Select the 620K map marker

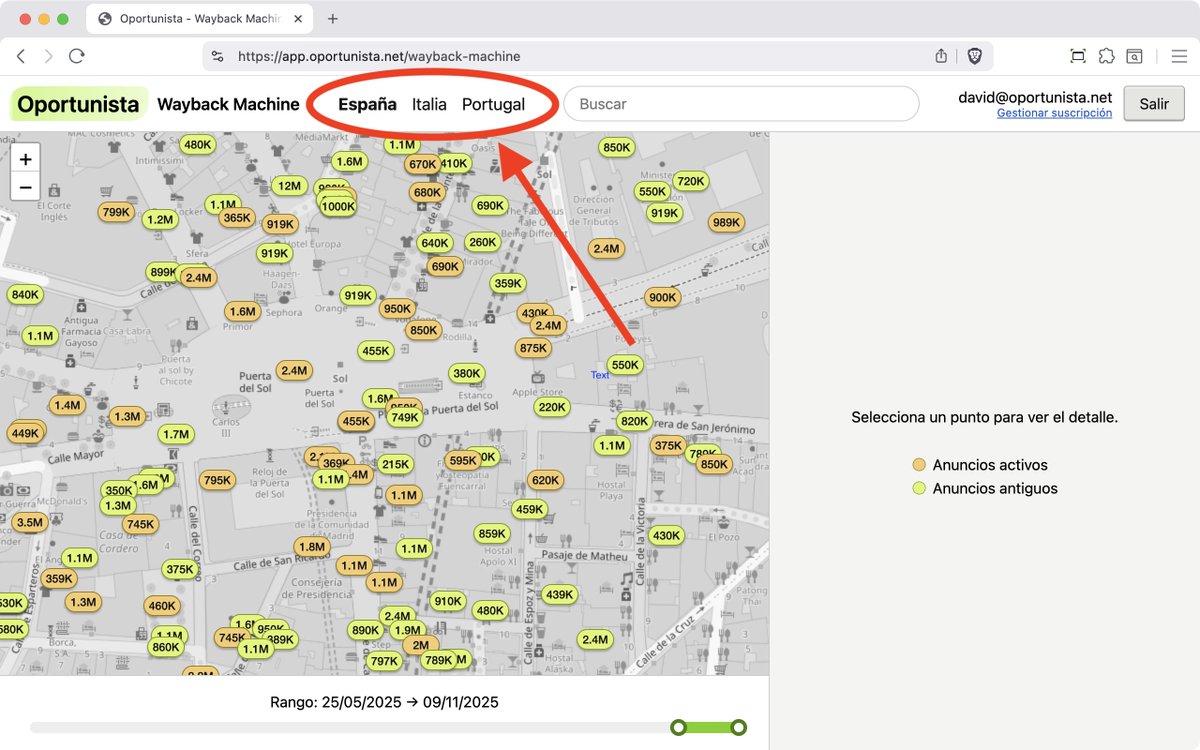pyautogui.click(x=545, y=480)
